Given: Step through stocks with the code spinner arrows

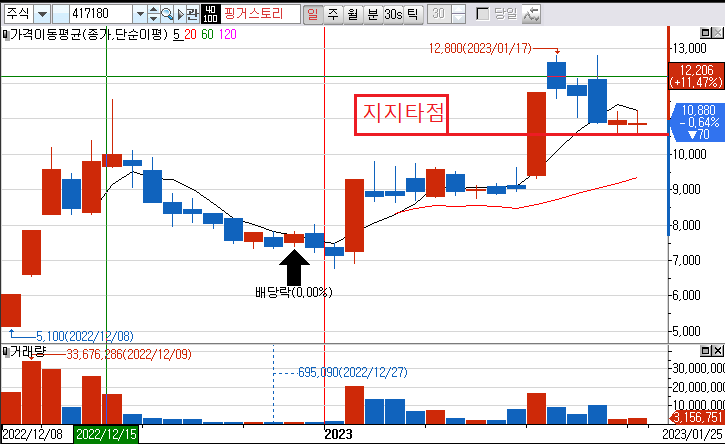Looking at the screenshot, I should pos(154,14).
